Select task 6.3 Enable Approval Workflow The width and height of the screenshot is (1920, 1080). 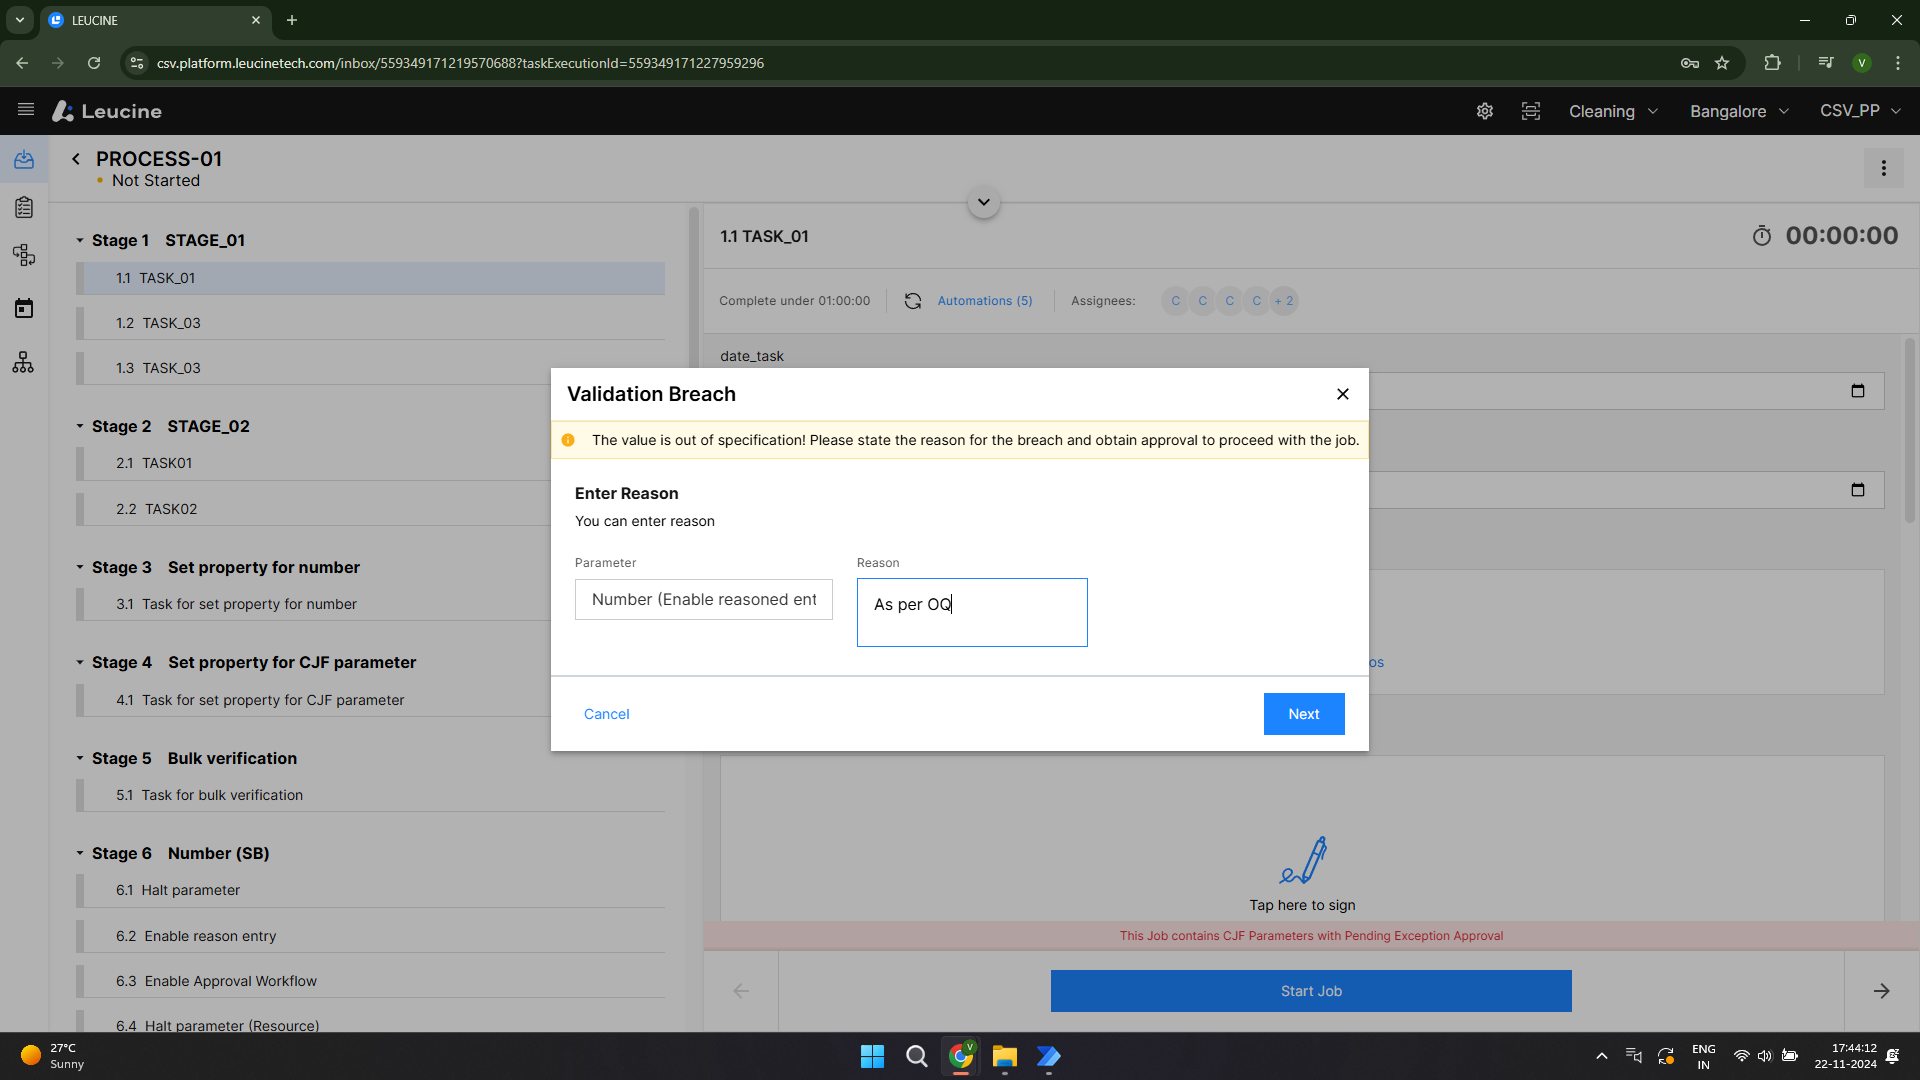230,981
